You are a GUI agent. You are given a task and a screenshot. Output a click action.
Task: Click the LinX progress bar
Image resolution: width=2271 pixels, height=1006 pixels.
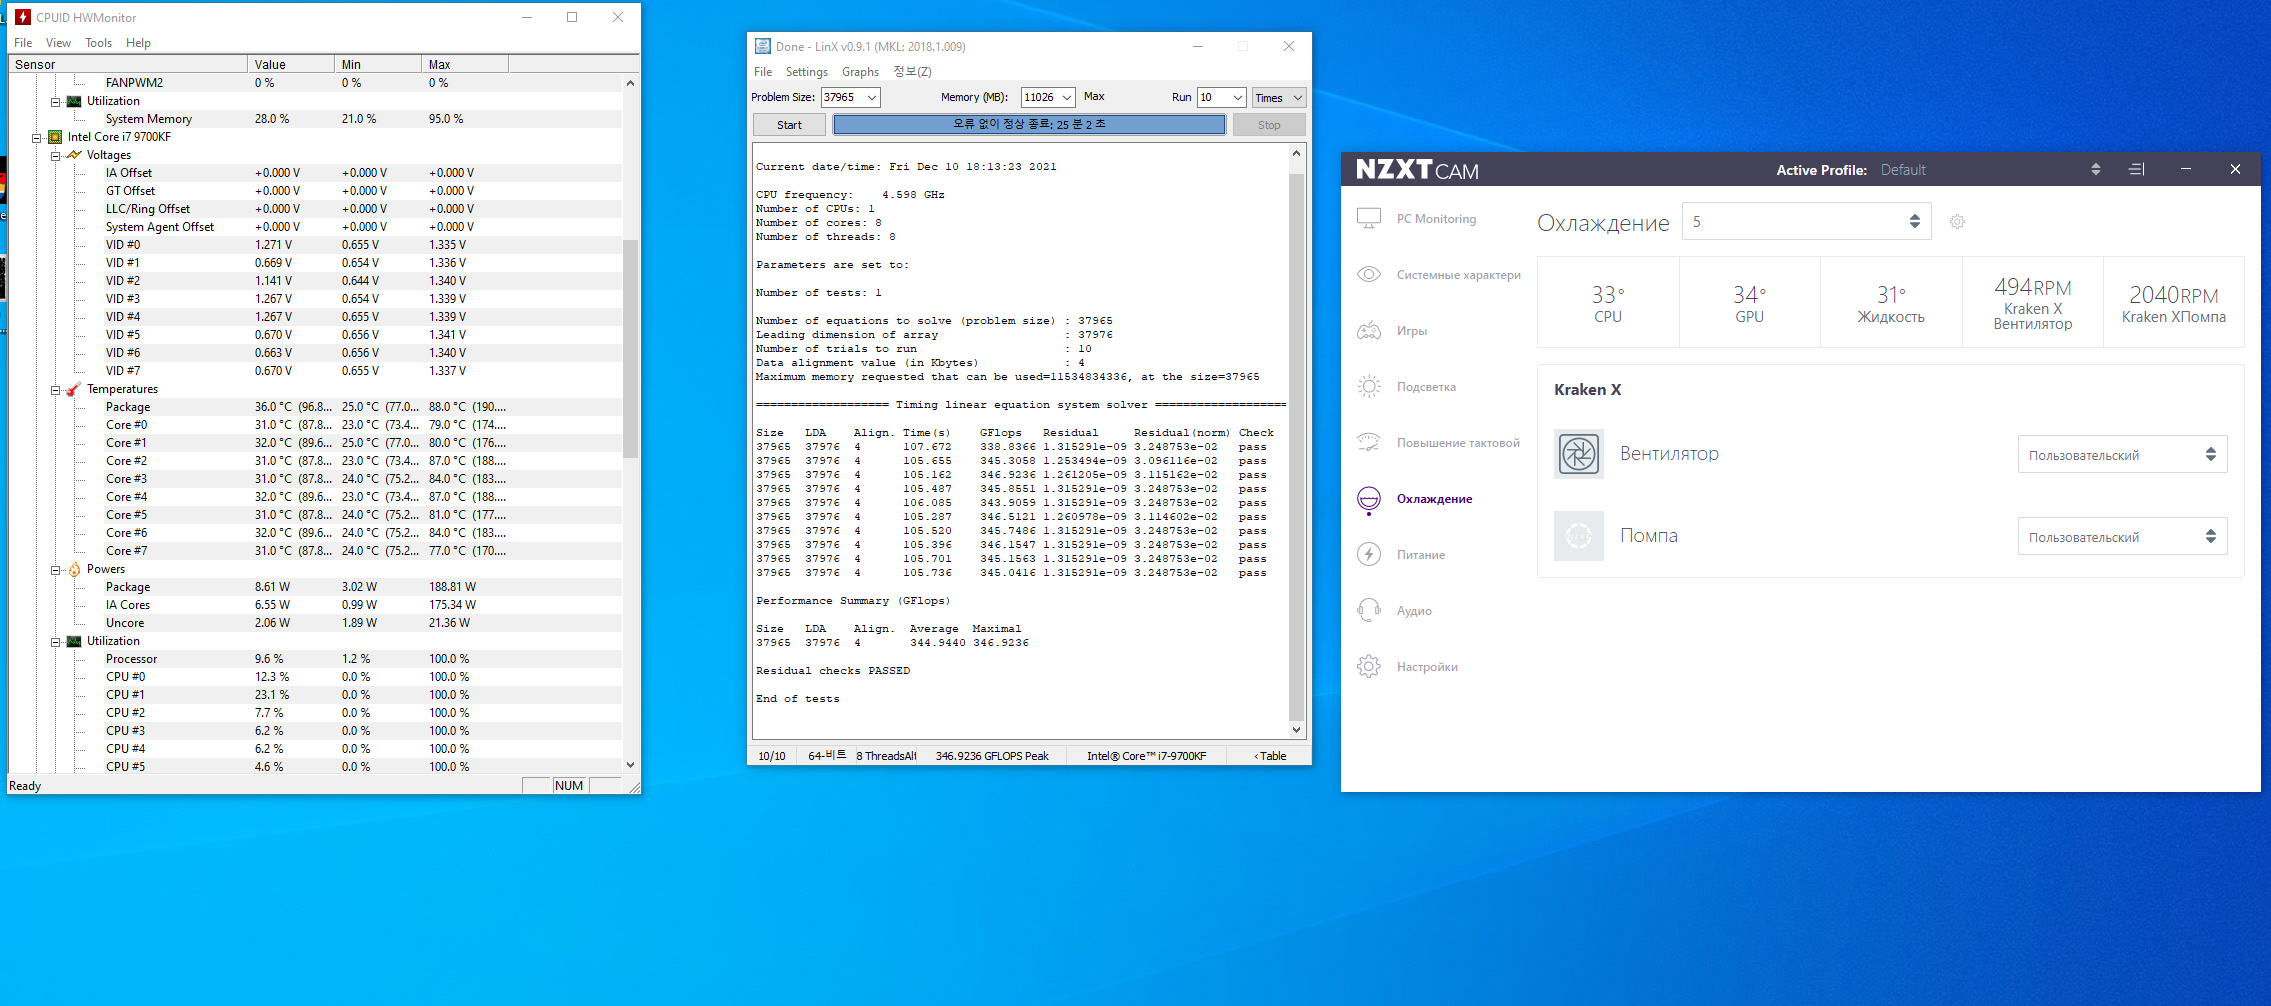click(1029, 124)
